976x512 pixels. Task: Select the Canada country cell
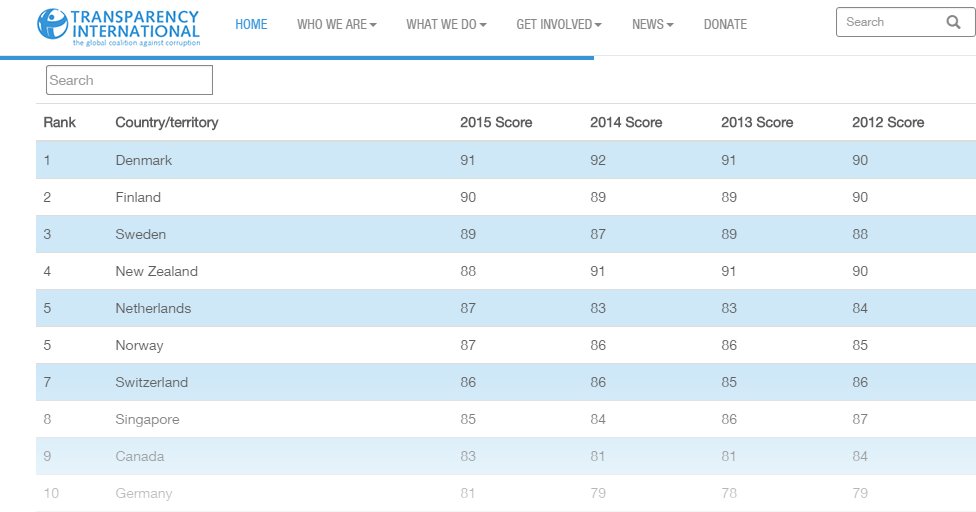(140, 456)
